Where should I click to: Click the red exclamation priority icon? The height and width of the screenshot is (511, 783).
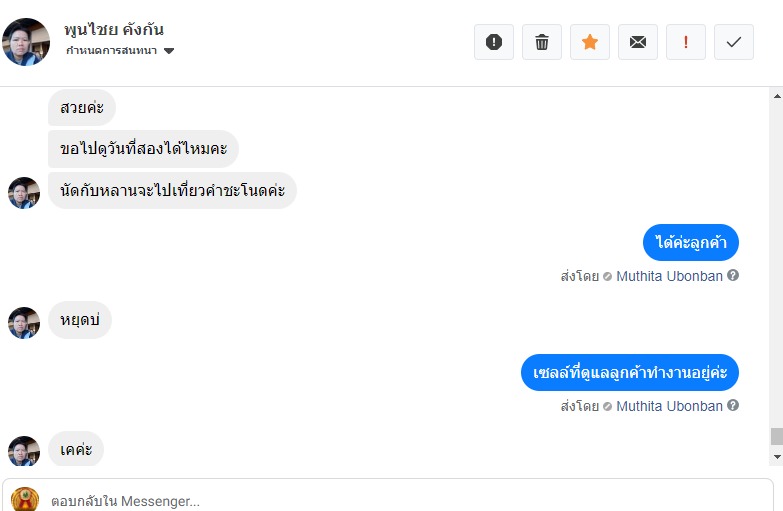pos(686,42)
